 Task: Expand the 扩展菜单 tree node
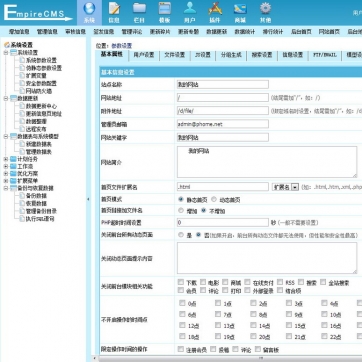pyautogui.click(x=6, y=181)
